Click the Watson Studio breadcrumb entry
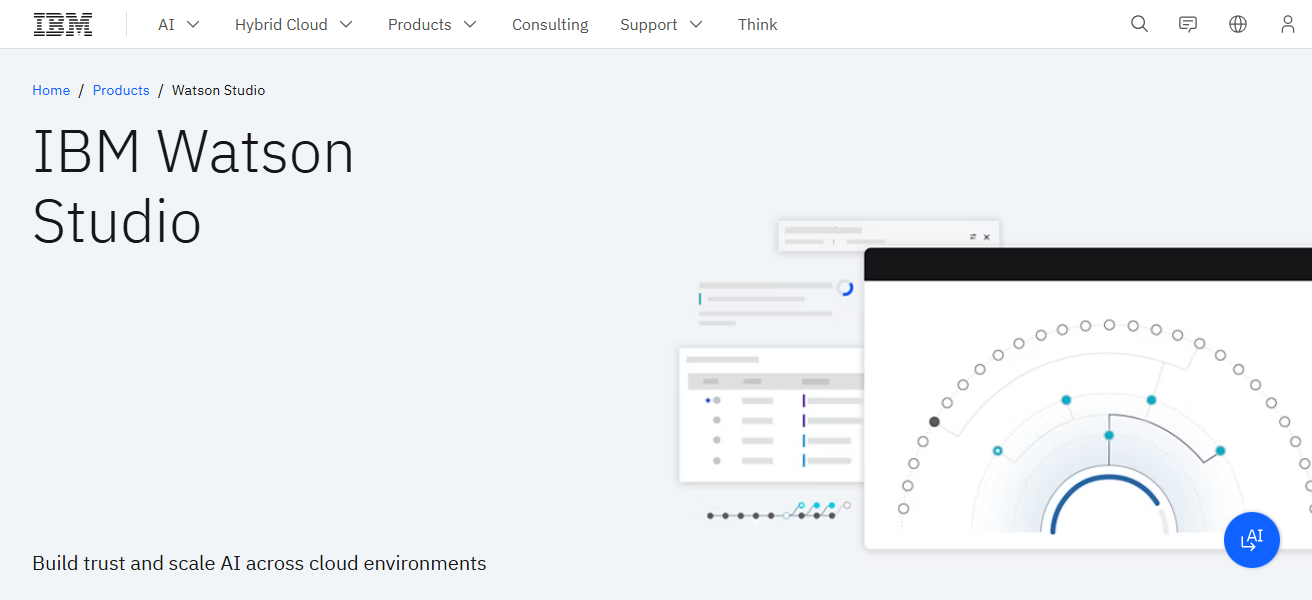The image size is (1312, 600). point(218,90)
